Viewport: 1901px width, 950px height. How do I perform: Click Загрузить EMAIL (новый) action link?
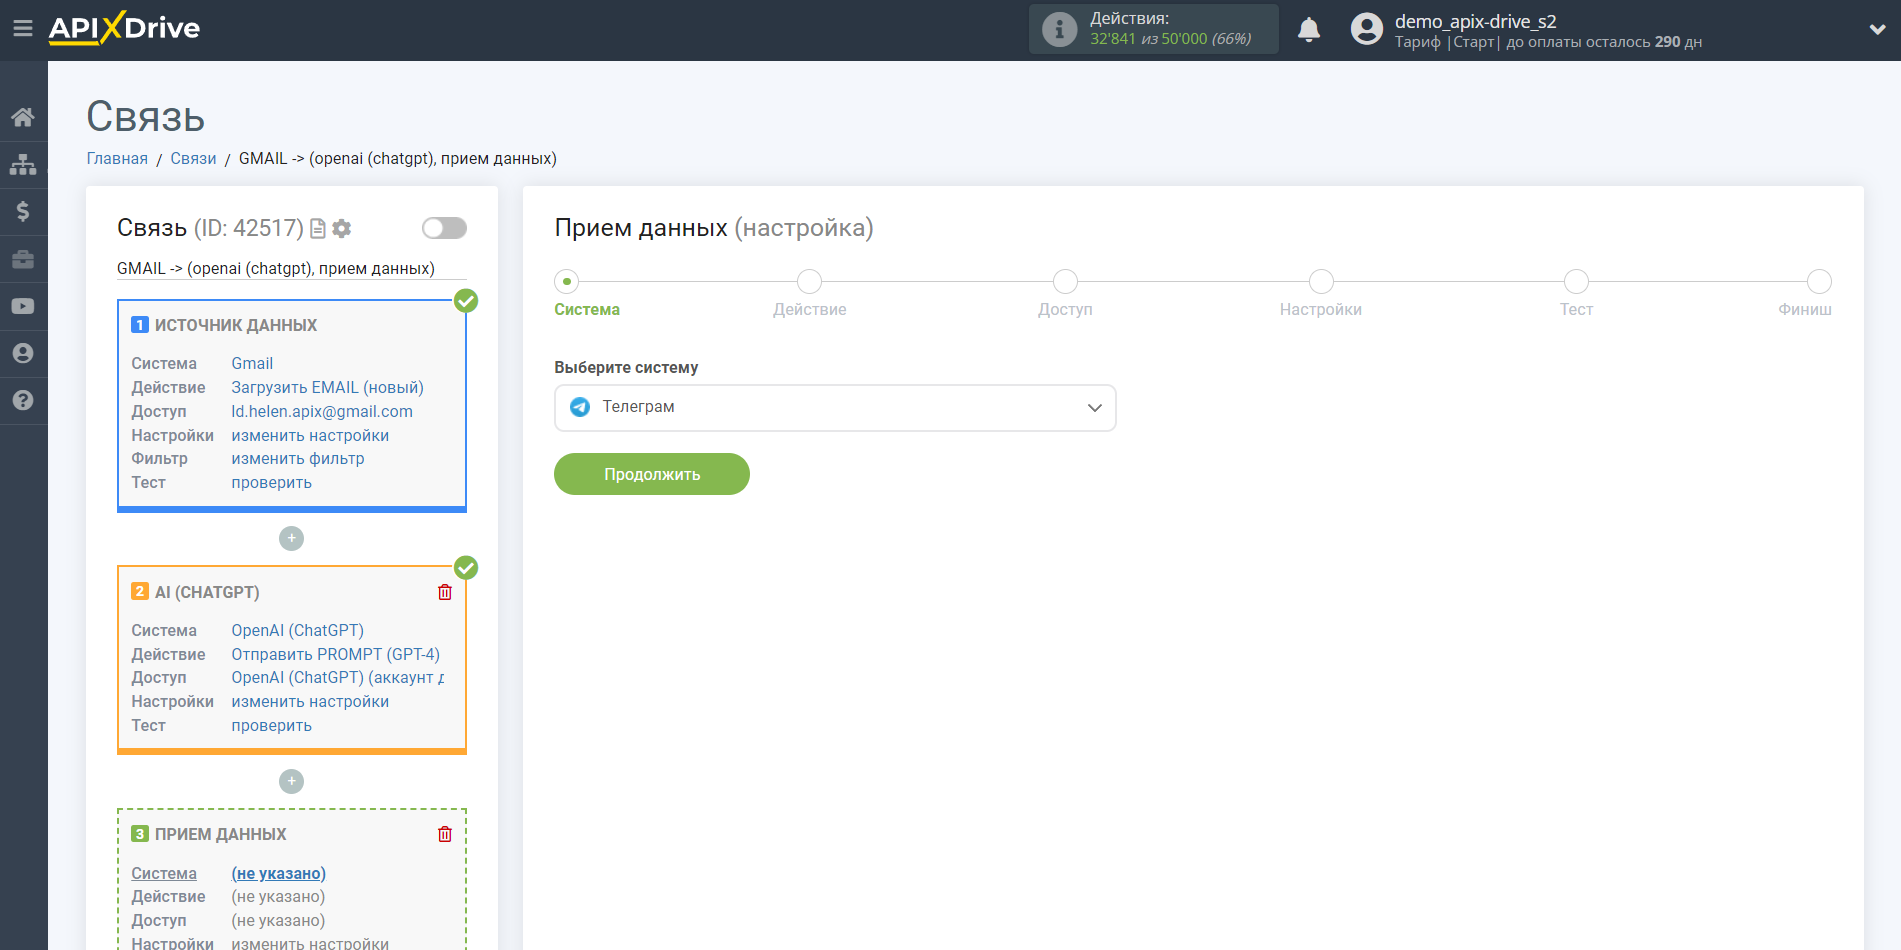(327, 388)
